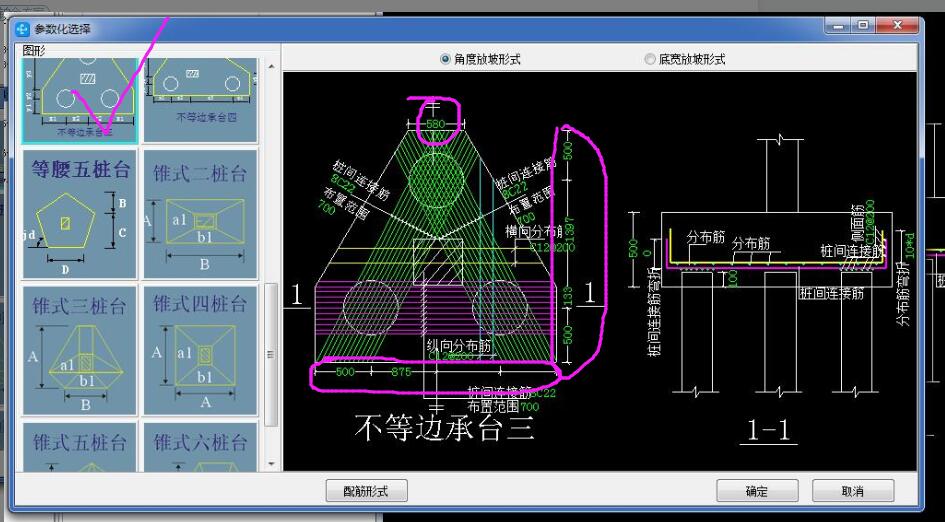Edit the left 布置范围 value 700
Screen dimensions: 945x522
pyautogui.click(x=326, y=209)
